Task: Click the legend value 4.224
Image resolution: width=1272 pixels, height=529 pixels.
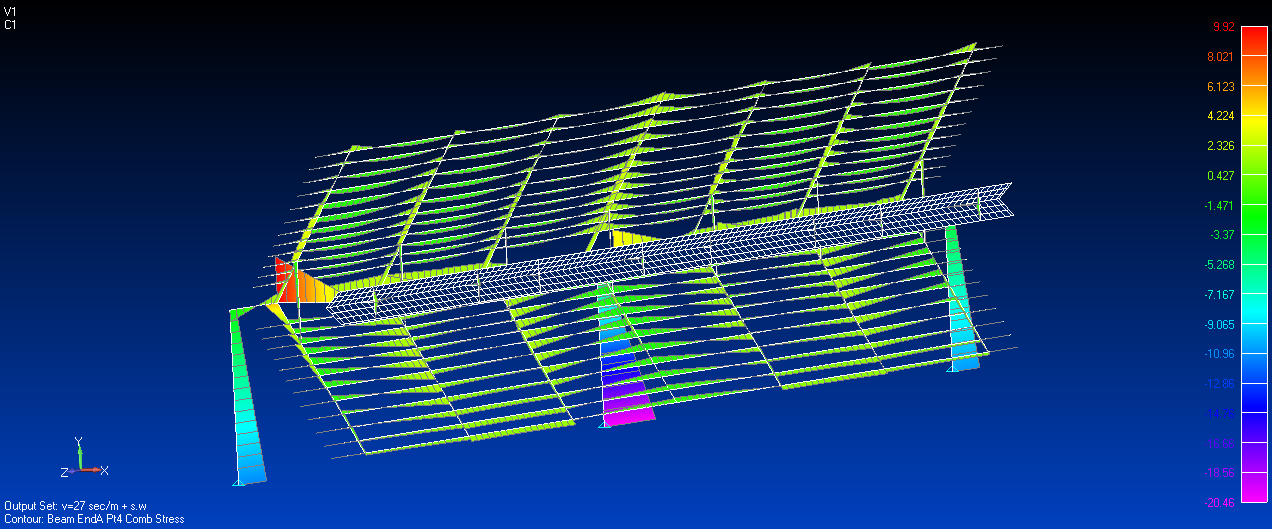Action: coord(1221,116)
